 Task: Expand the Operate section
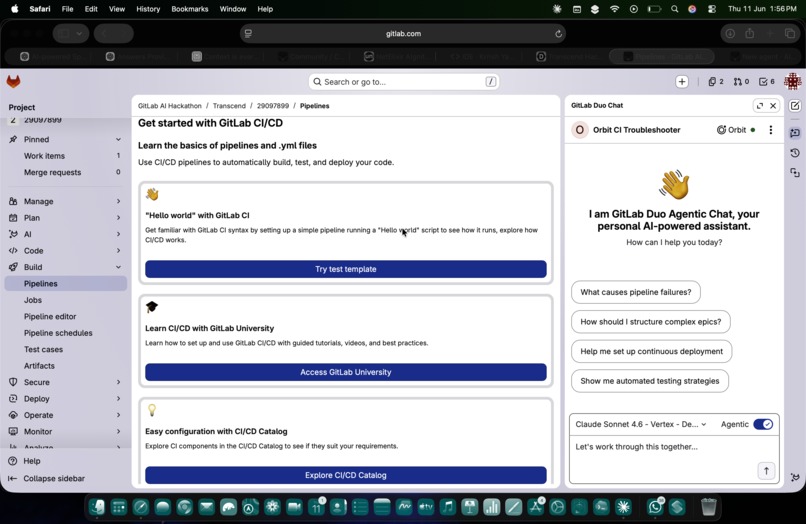(66, 415)
